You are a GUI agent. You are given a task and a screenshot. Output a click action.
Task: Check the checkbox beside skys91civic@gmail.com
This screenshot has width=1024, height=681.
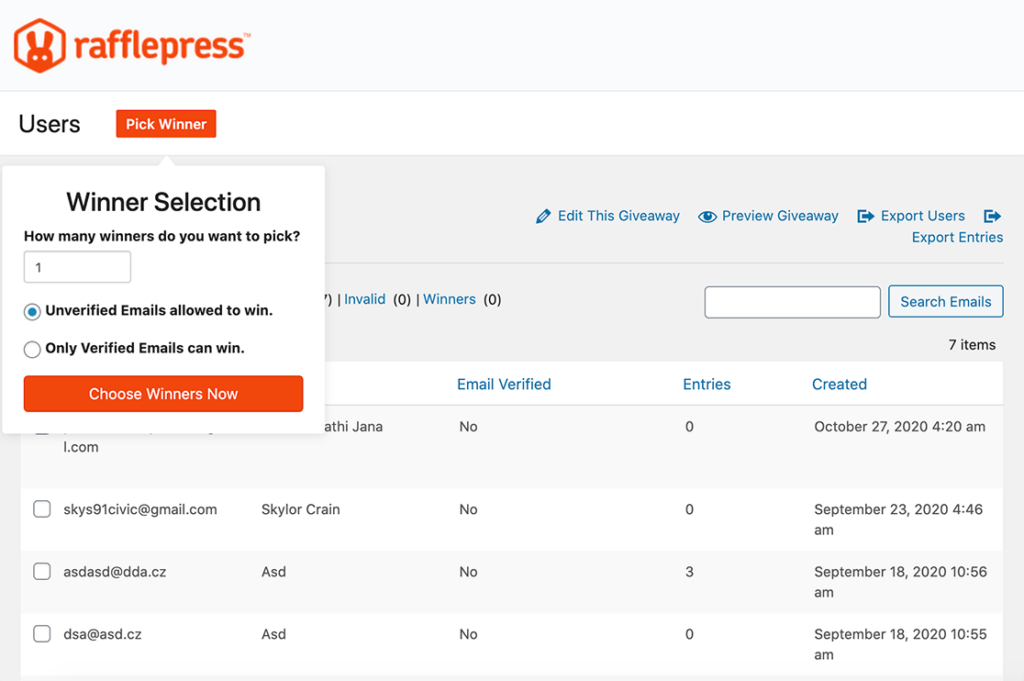point(41,509)
